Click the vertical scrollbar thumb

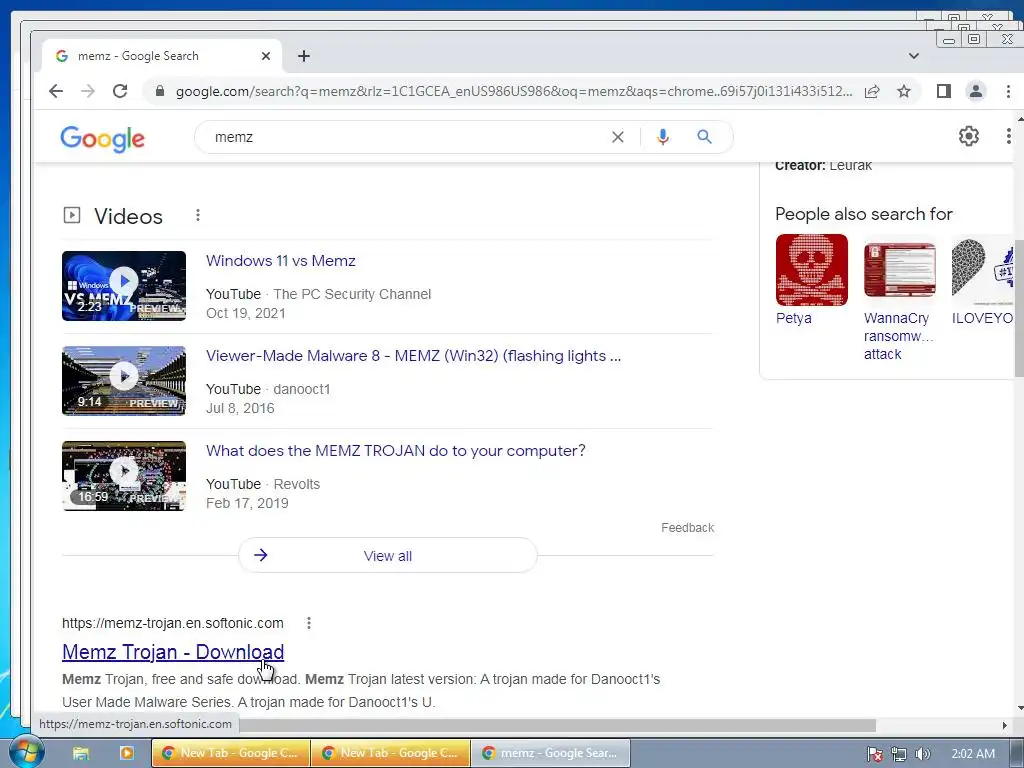coord(1019,308)
